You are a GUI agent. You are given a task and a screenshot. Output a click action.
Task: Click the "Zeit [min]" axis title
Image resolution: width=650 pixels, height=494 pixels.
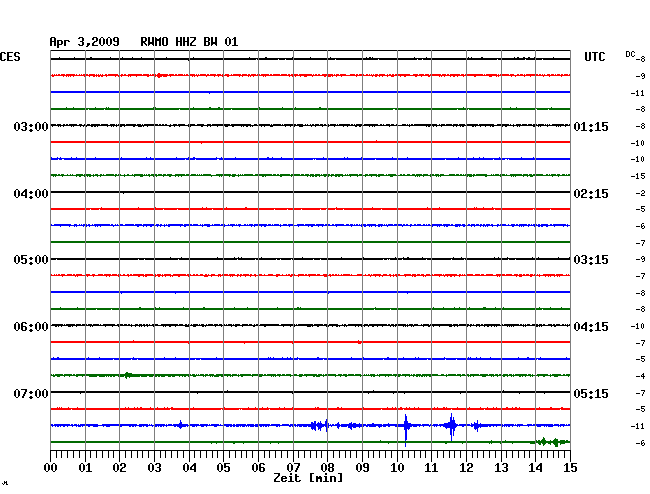coord(308,478)
